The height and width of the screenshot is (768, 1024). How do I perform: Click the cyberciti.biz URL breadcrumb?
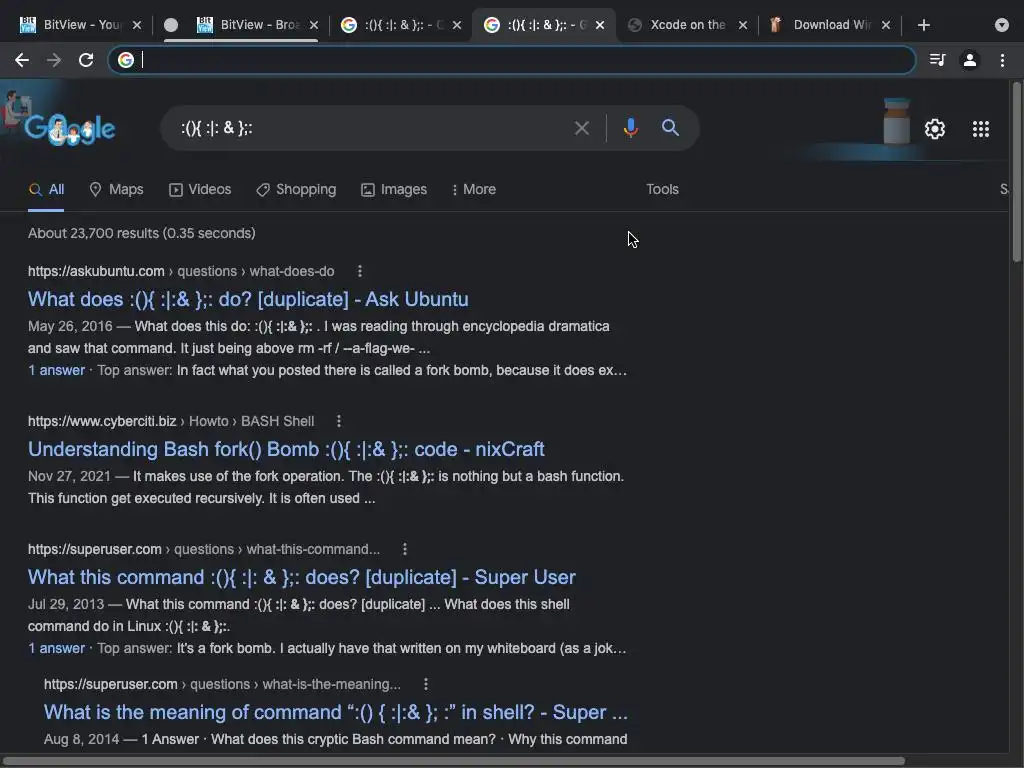pos(171,421)
